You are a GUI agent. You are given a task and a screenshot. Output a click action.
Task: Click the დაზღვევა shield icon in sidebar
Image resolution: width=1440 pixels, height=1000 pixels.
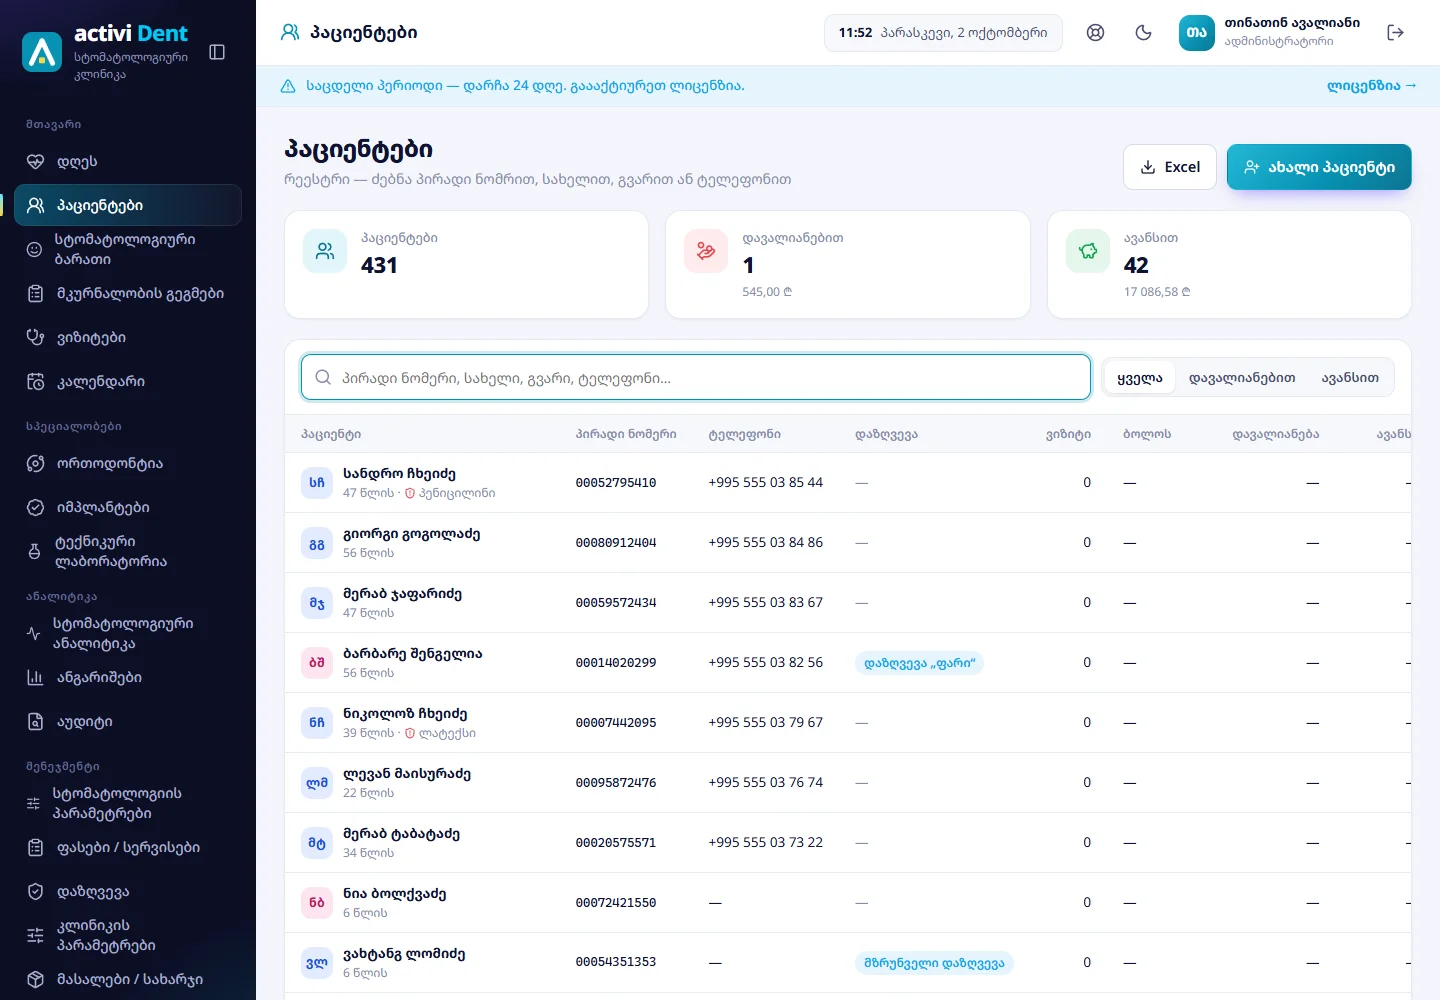tap(35, 892)
